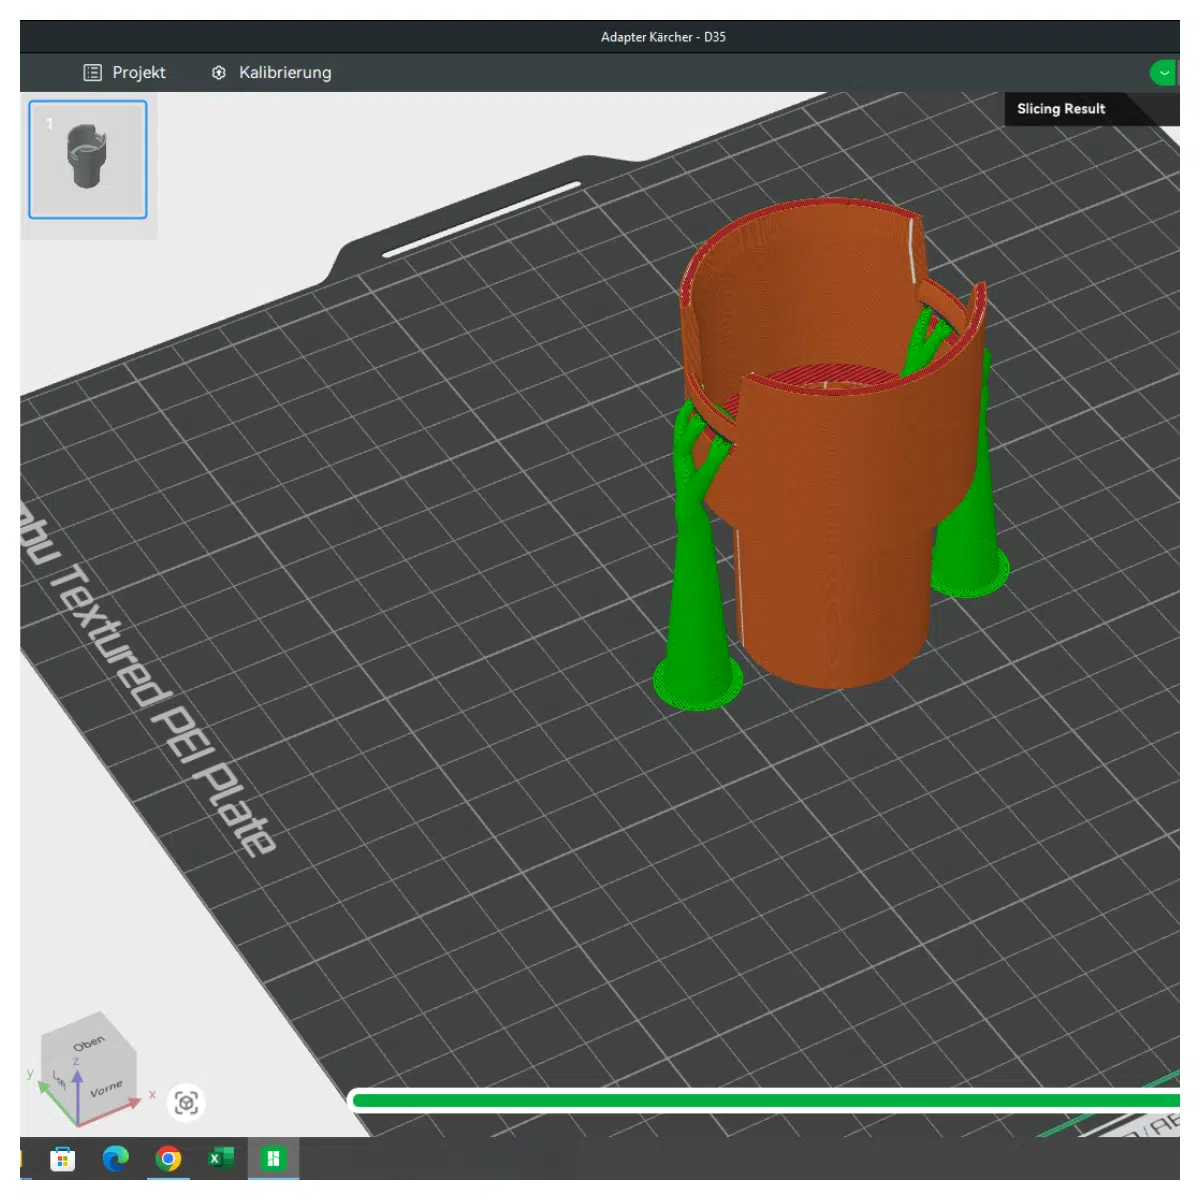Image resolution: width=1200 pixels, height=1200 pixels.
Task: Expand the green dropdown arrow button
Action: pyautogui.click(x=1163, y=73)
